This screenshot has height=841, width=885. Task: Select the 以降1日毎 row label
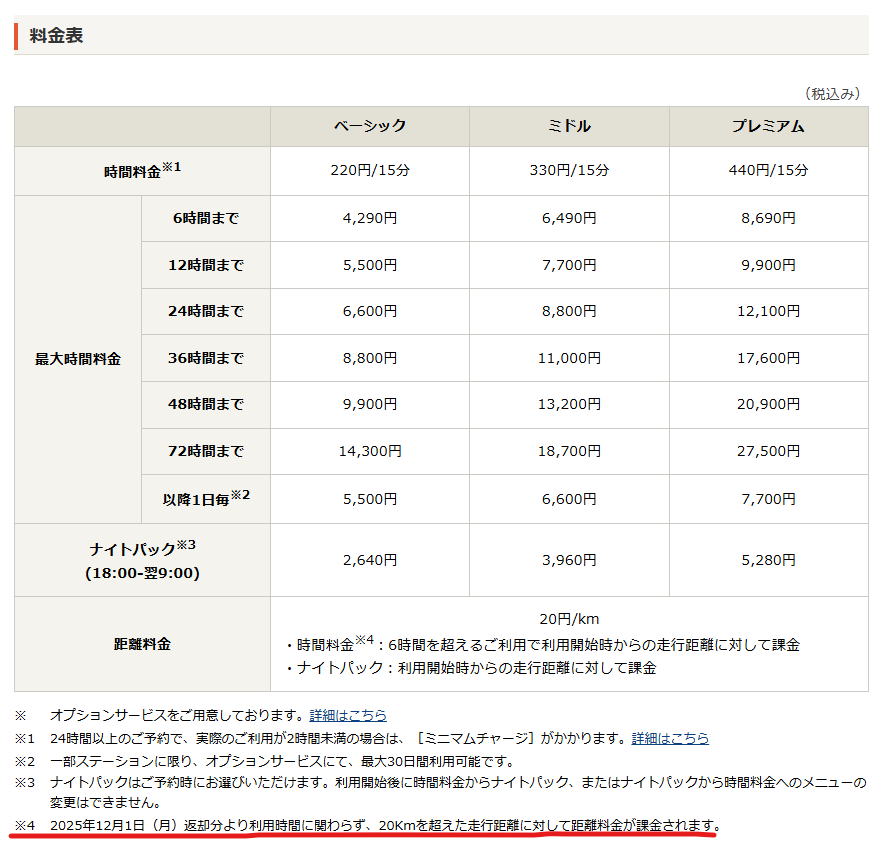(x=205, y=498)
